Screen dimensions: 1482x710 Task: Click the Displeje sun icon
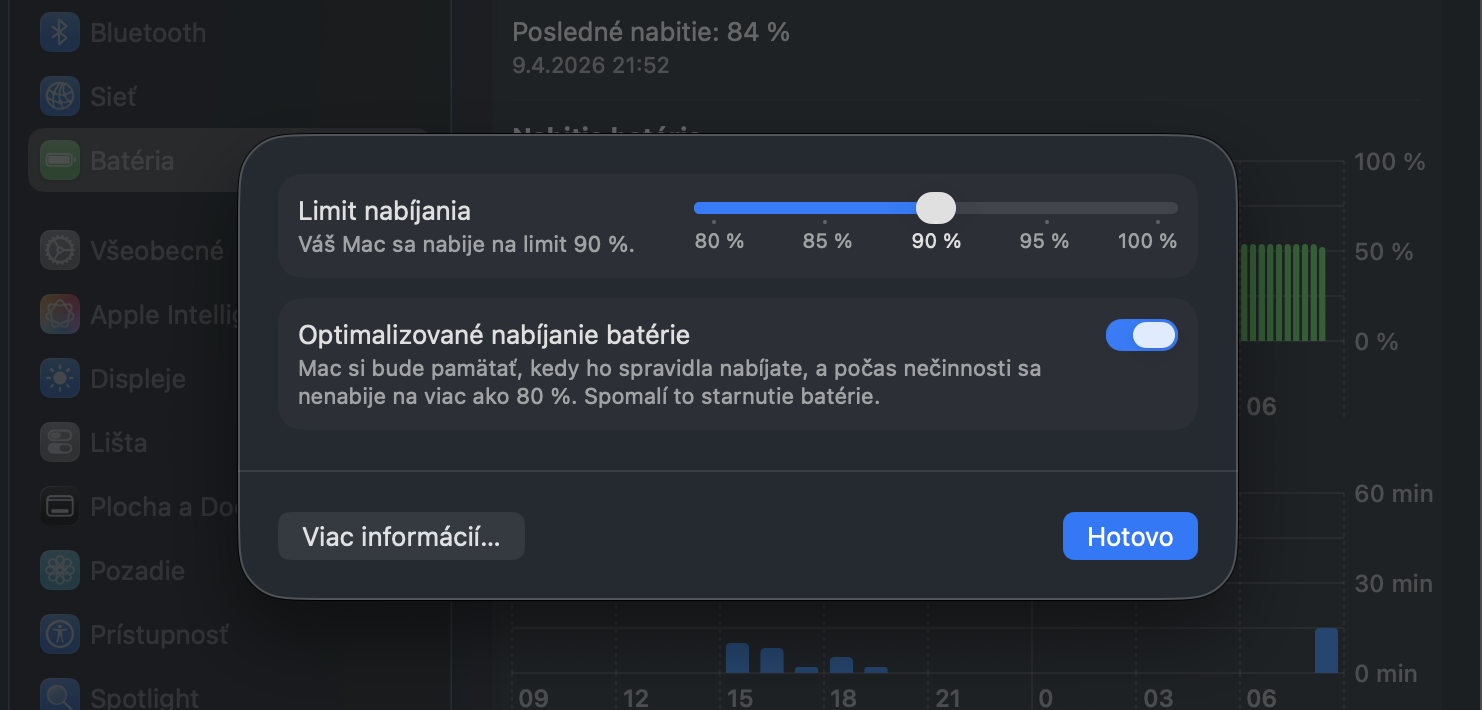60,379
